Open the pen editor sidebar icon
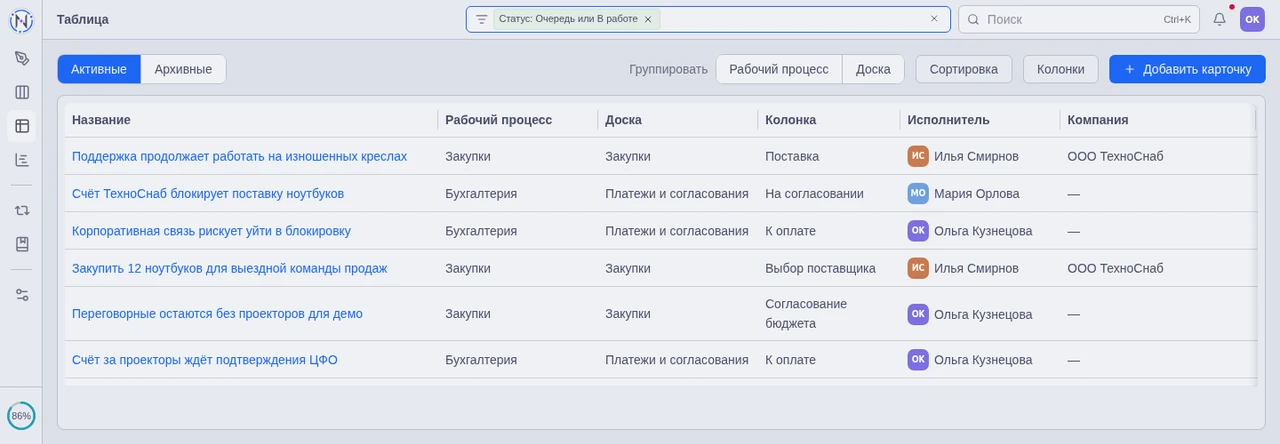The width and height of the screenshot is (1280, 444). tap(21, 58)
